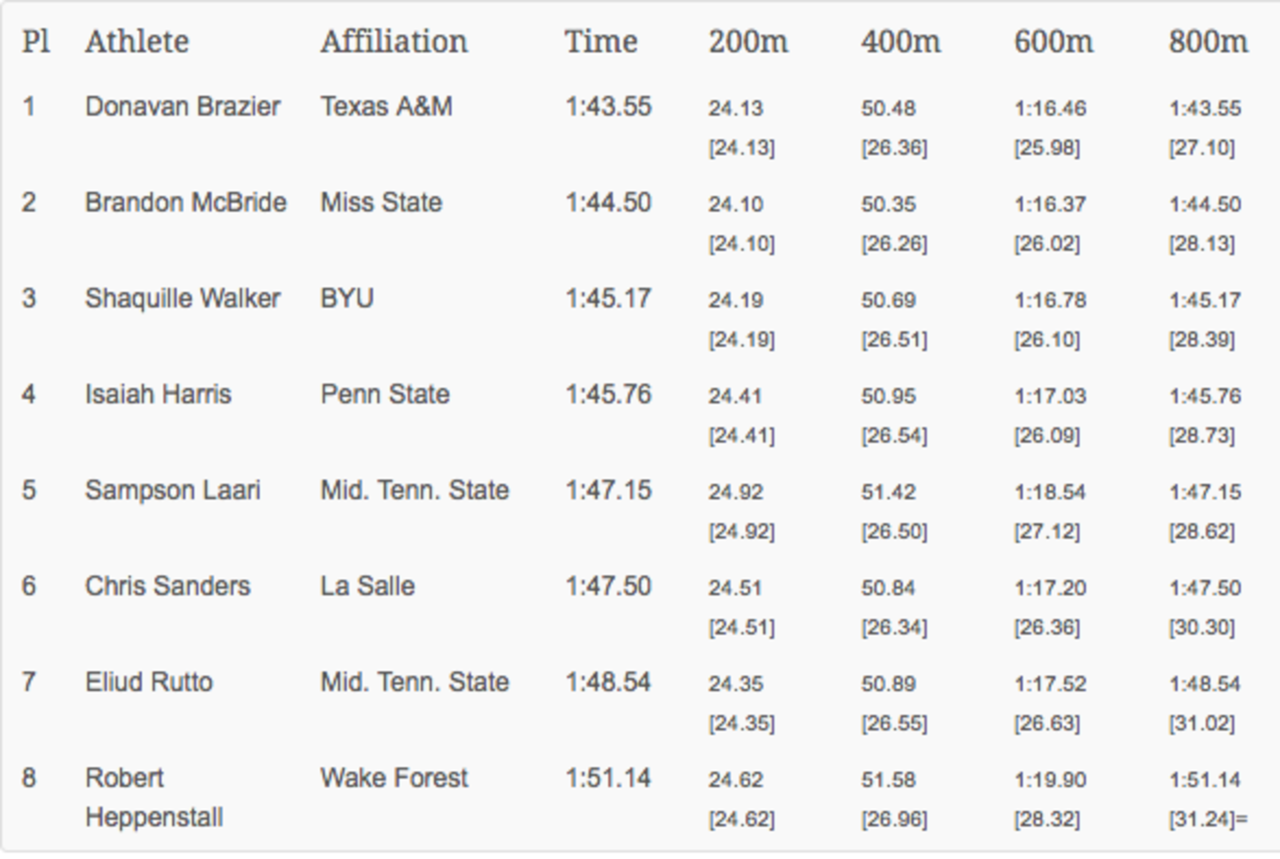Screen dimensions: 1280x859
Task: Select athlete Donavan Brazier
Action: [x=182, y=106]
